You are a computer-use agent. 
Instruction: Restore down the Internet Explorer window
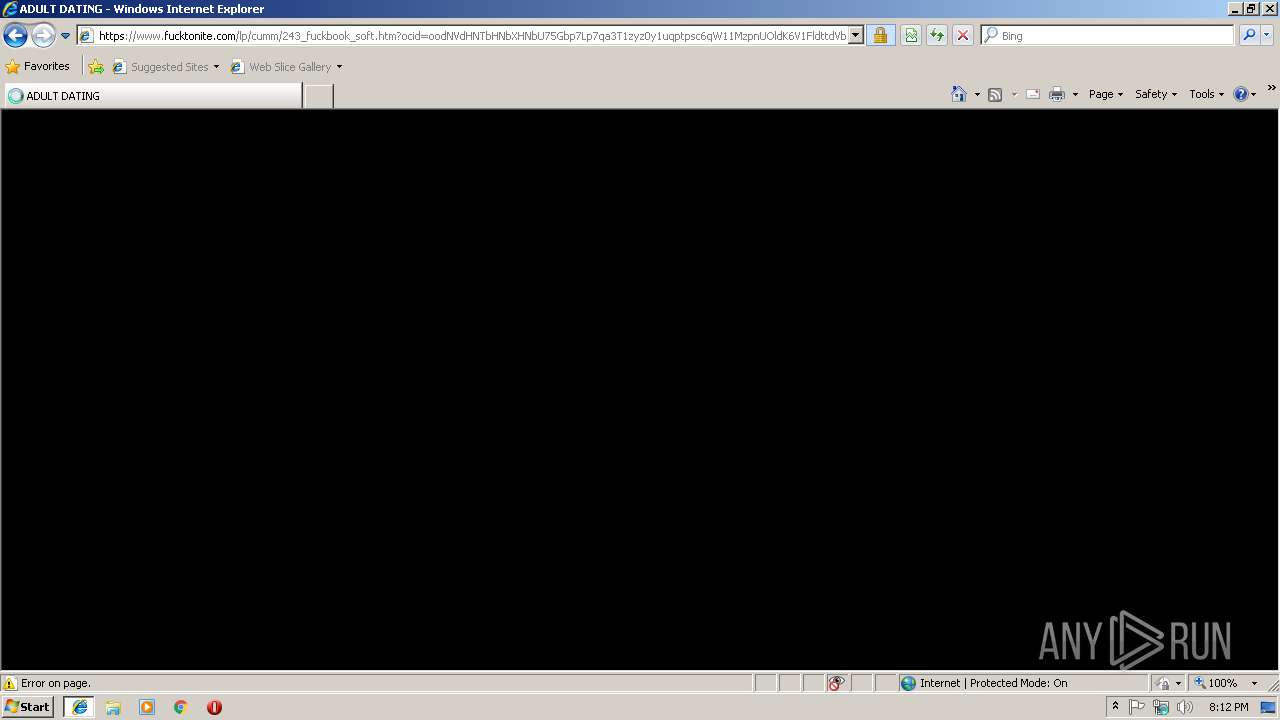pyautogui.click(x=1251, y=8)
